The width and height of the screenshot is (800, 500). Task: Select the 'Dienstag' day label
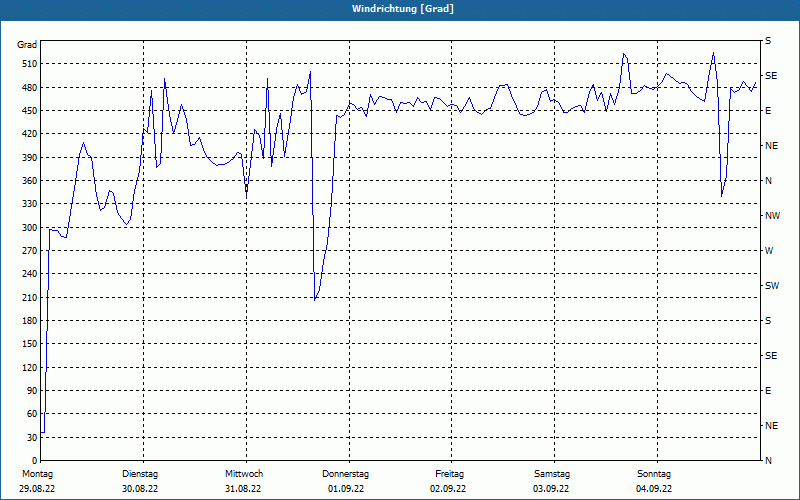tap(140, 474)
